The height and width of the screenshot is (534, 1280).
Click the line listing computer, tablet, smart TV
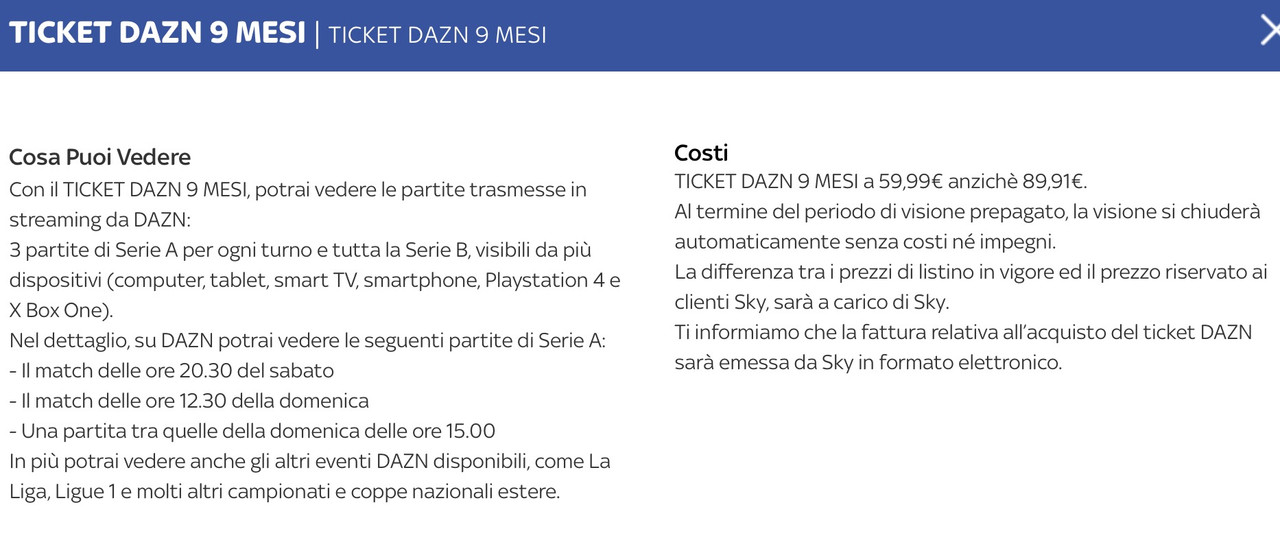tap(315, 280)
